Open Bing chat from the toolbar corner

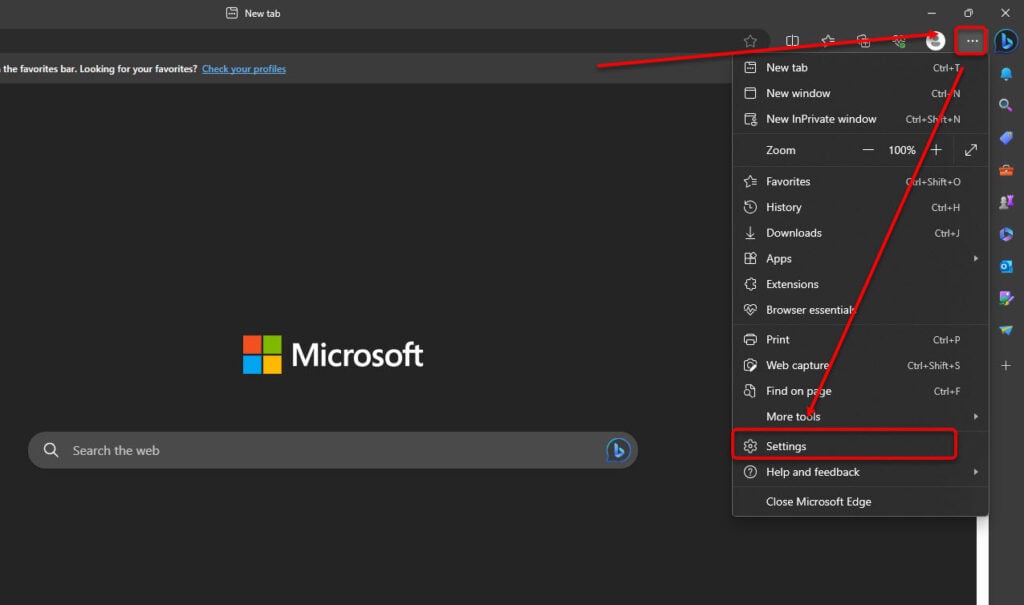[1006, 41]
